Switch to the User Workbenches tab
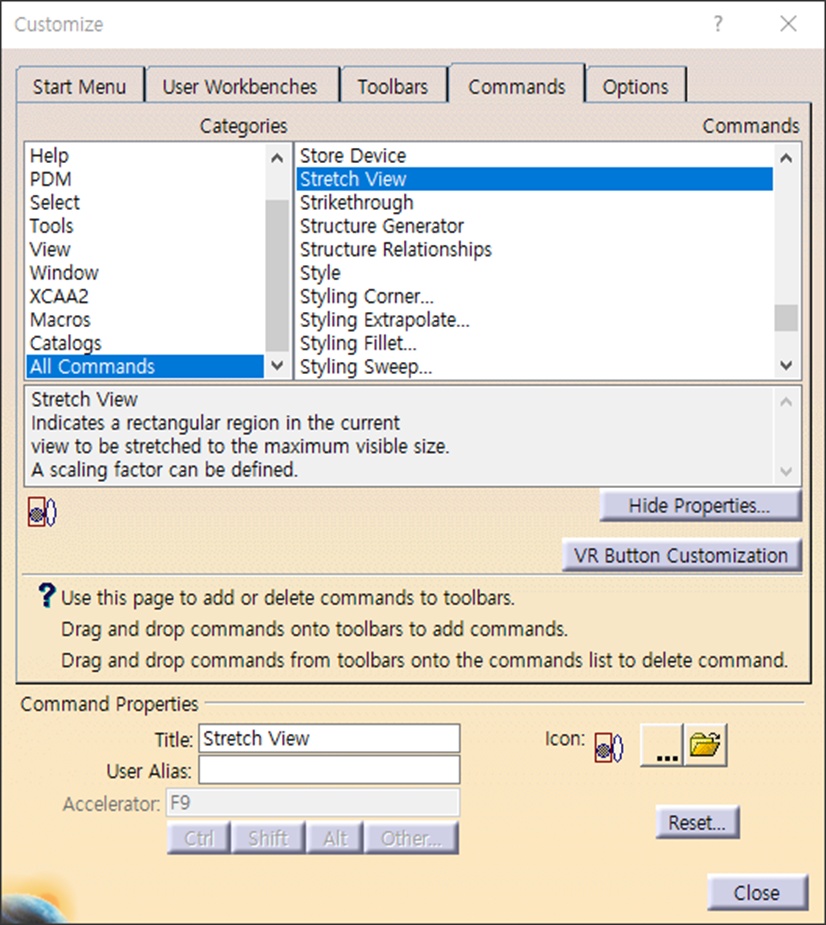The image size is (826, 925). pyautogui.click(x=240, y=86)
